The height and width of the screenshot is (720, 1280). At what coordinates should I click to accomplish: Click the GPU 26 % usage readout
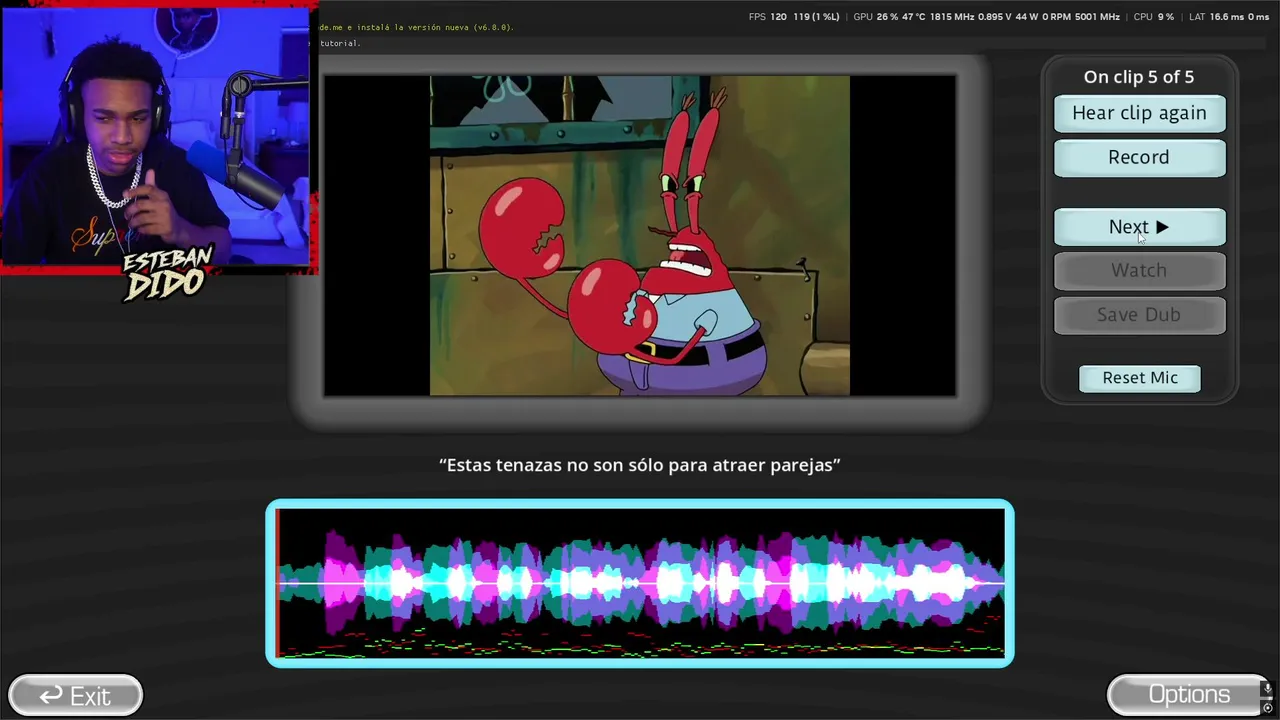[876, 17]
